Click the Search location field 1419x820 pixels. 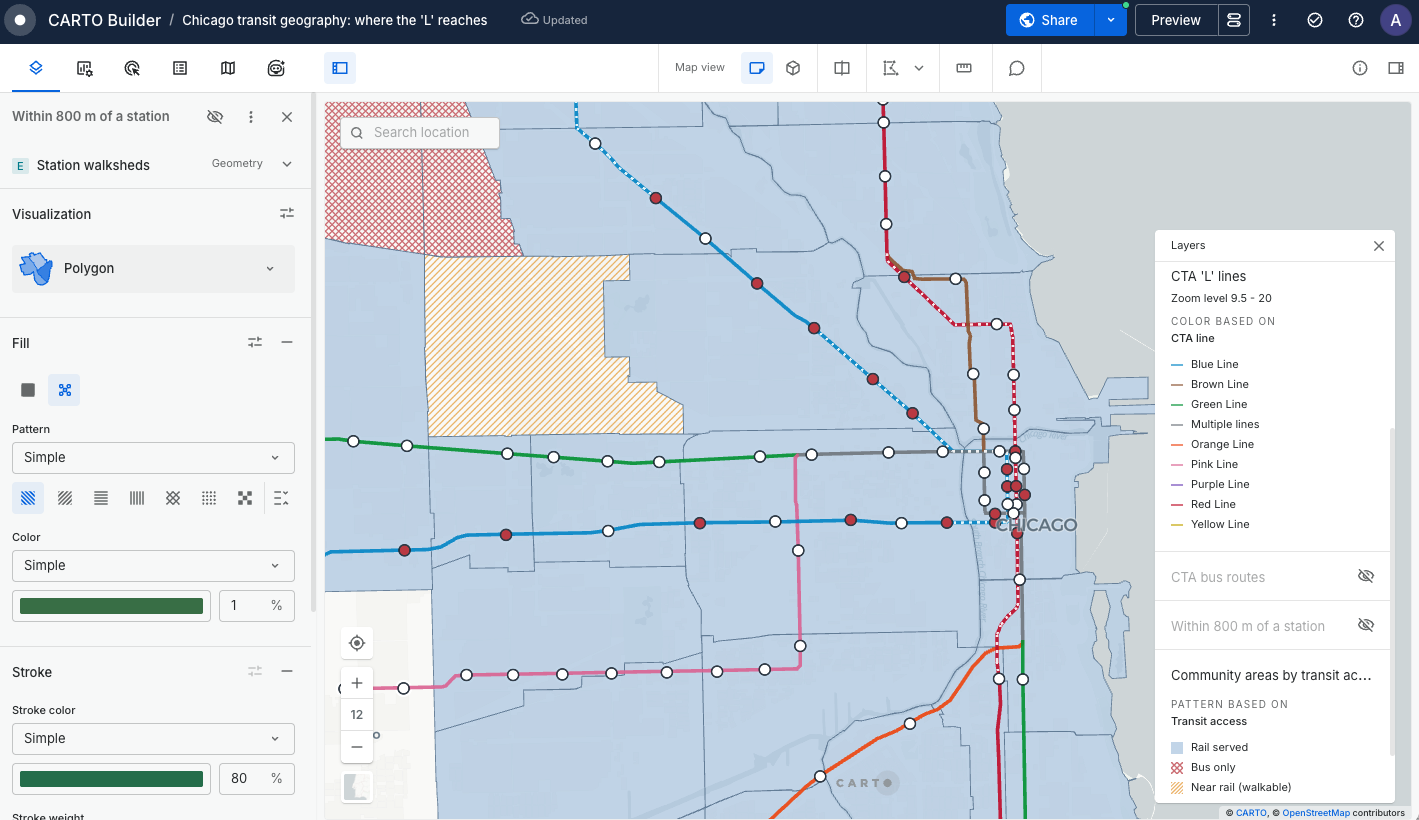click(x=419, y=132)
